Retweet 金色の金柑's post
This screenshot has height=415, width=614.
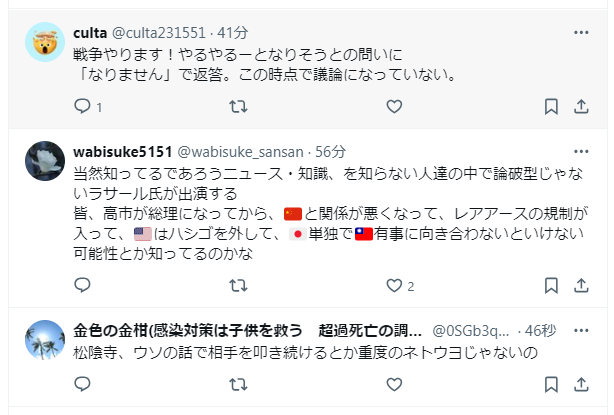pos(239,384)
